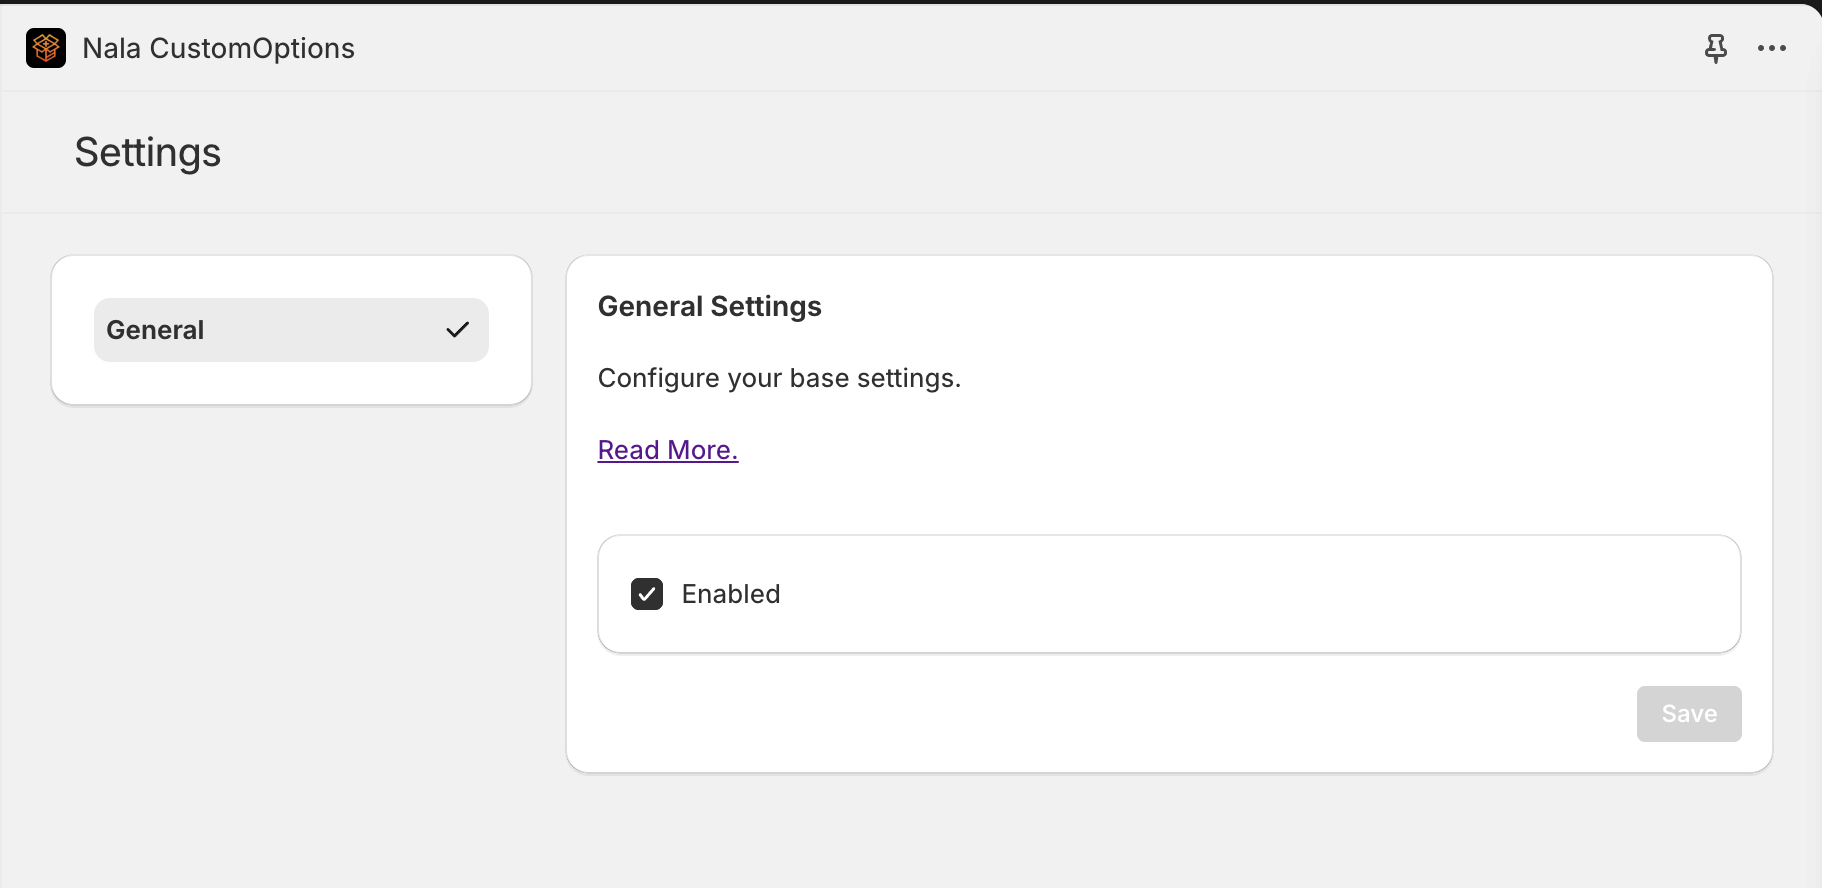The image size is (1822, 888).
Task: Pin the app using the pin icon
Action: tap(1715, 48)
